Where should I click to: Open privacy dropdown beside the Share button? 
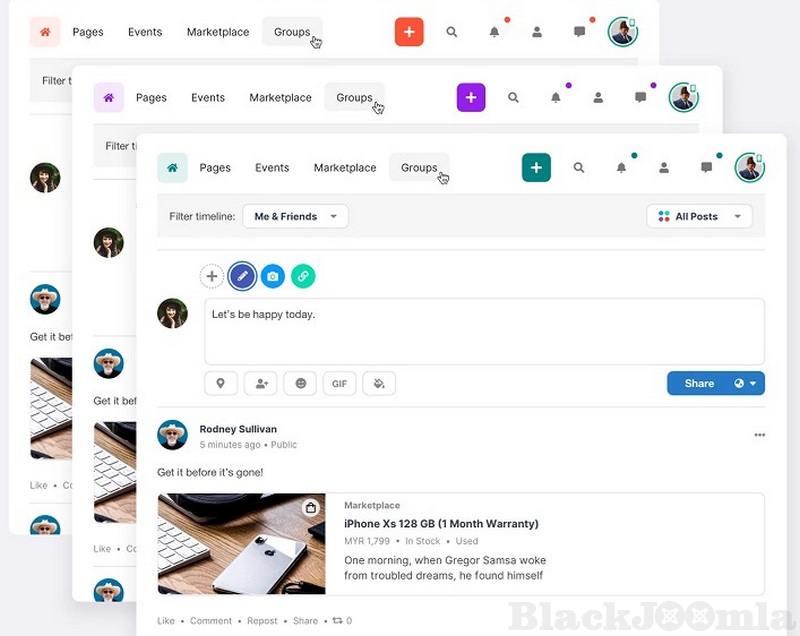747,383
